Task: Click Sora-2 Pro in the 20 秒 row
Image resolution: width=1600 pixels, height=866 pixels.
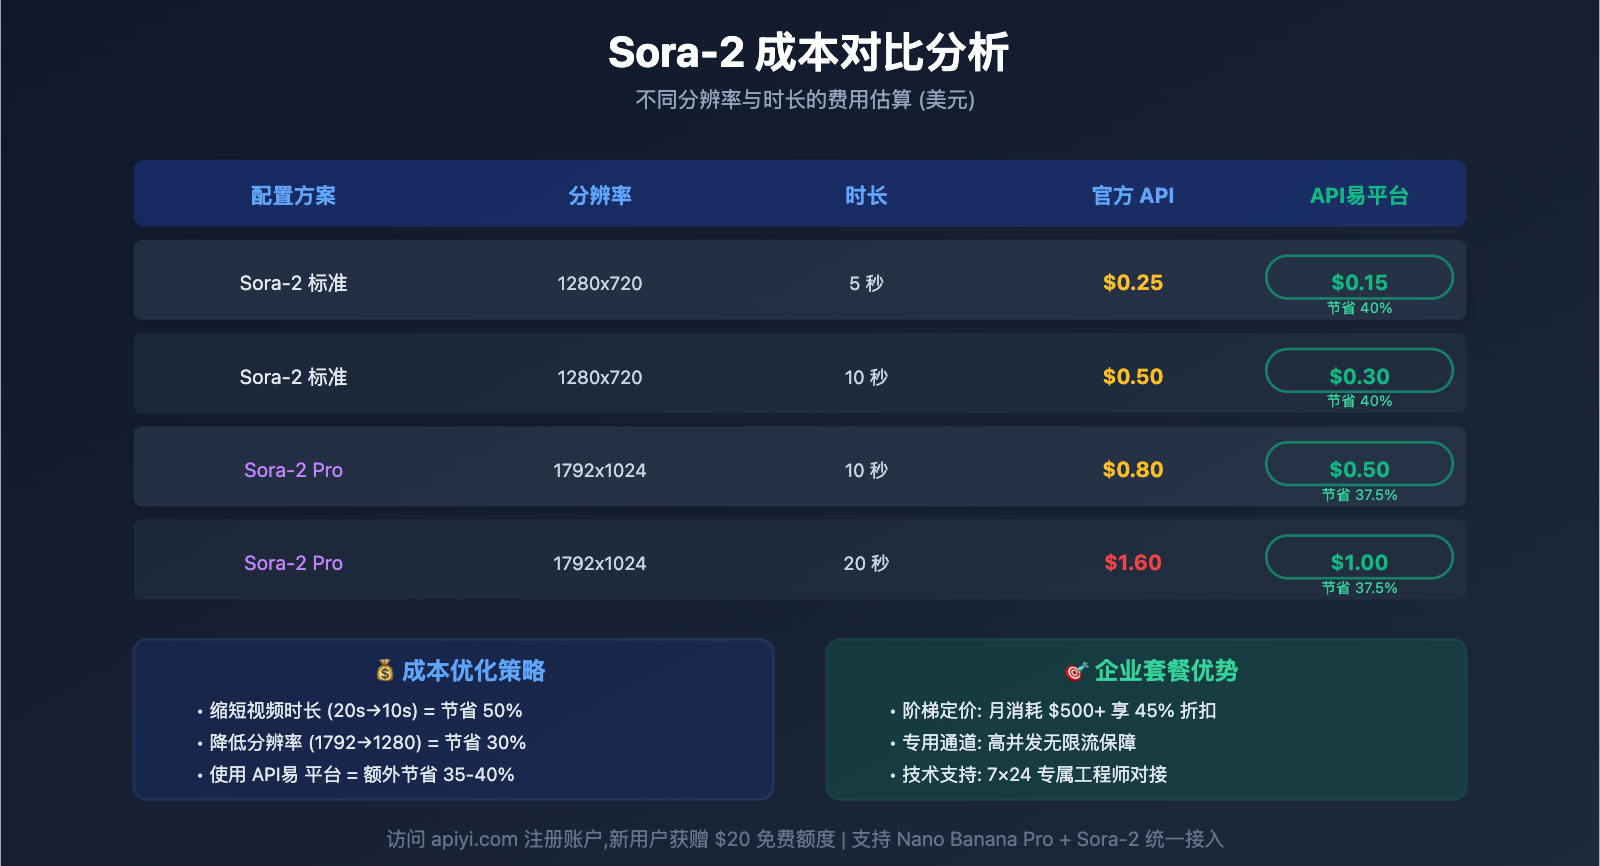Action: (x=293, y=563)
